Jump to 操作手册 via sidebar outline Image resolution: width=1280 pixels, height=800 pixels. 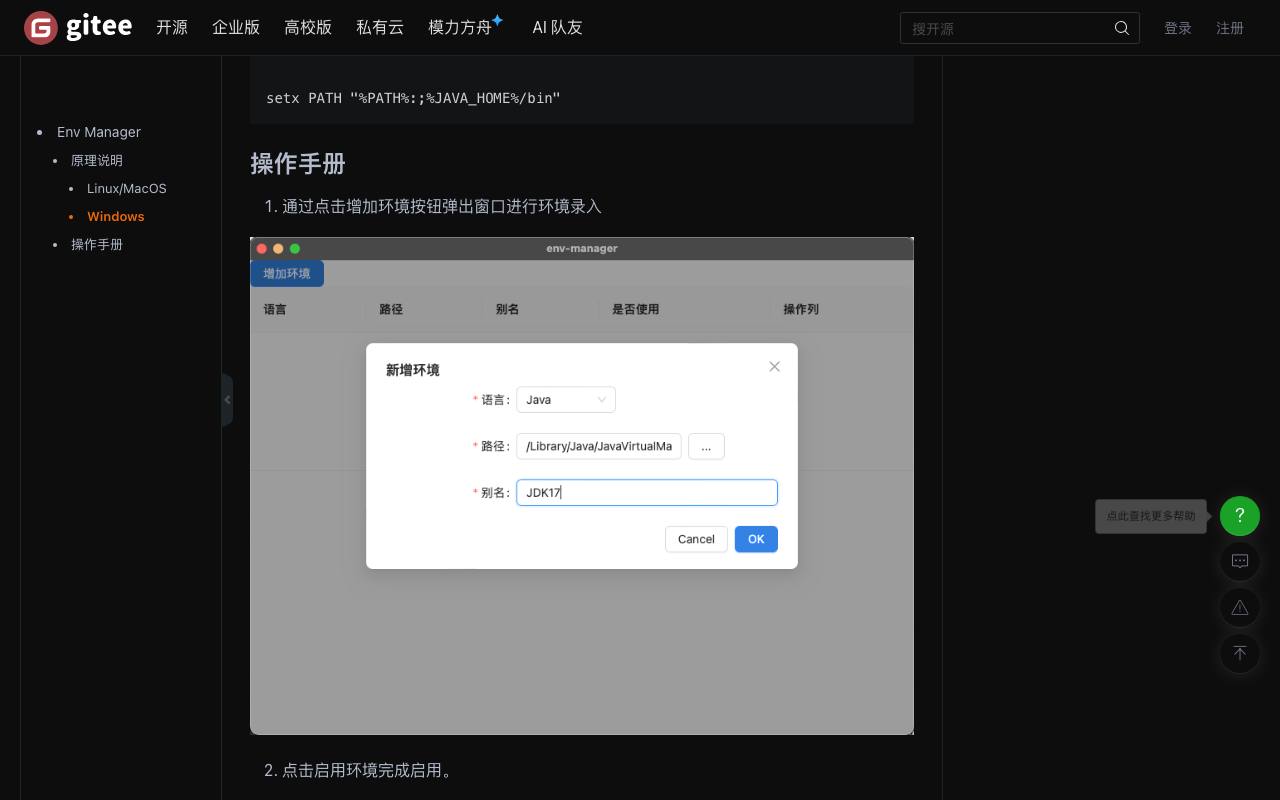[97, 244]
